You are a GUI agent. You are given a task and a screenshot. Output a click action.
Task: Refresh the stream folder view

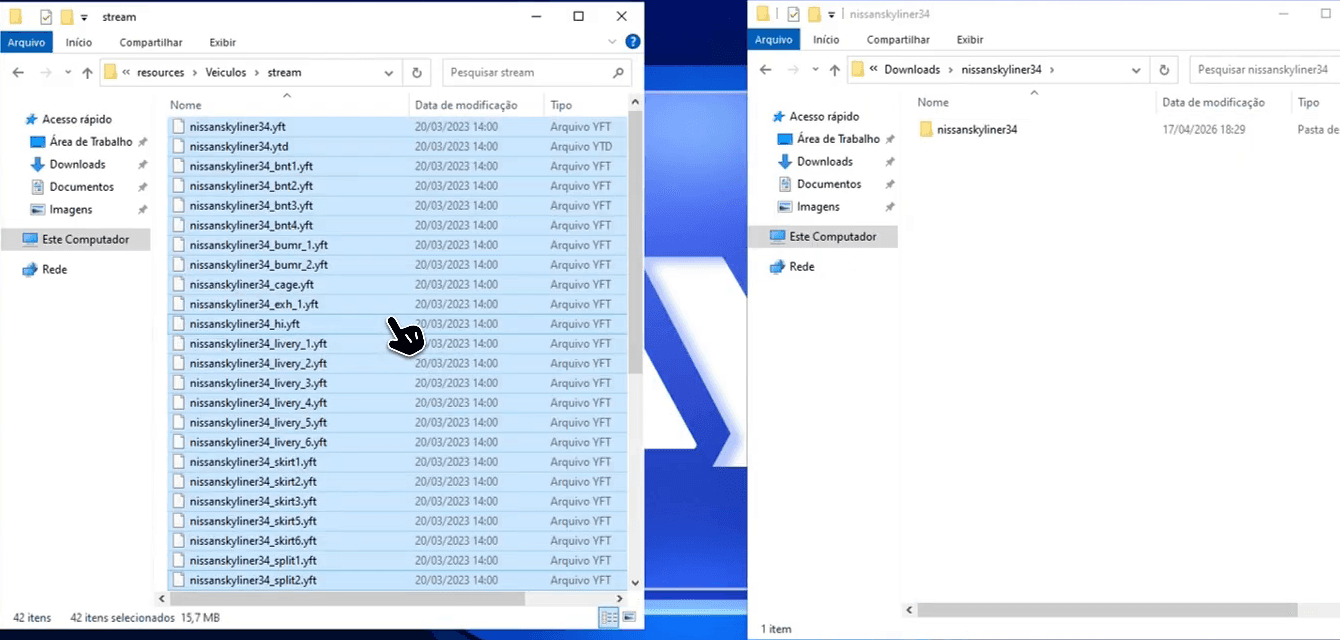(417, 72)
